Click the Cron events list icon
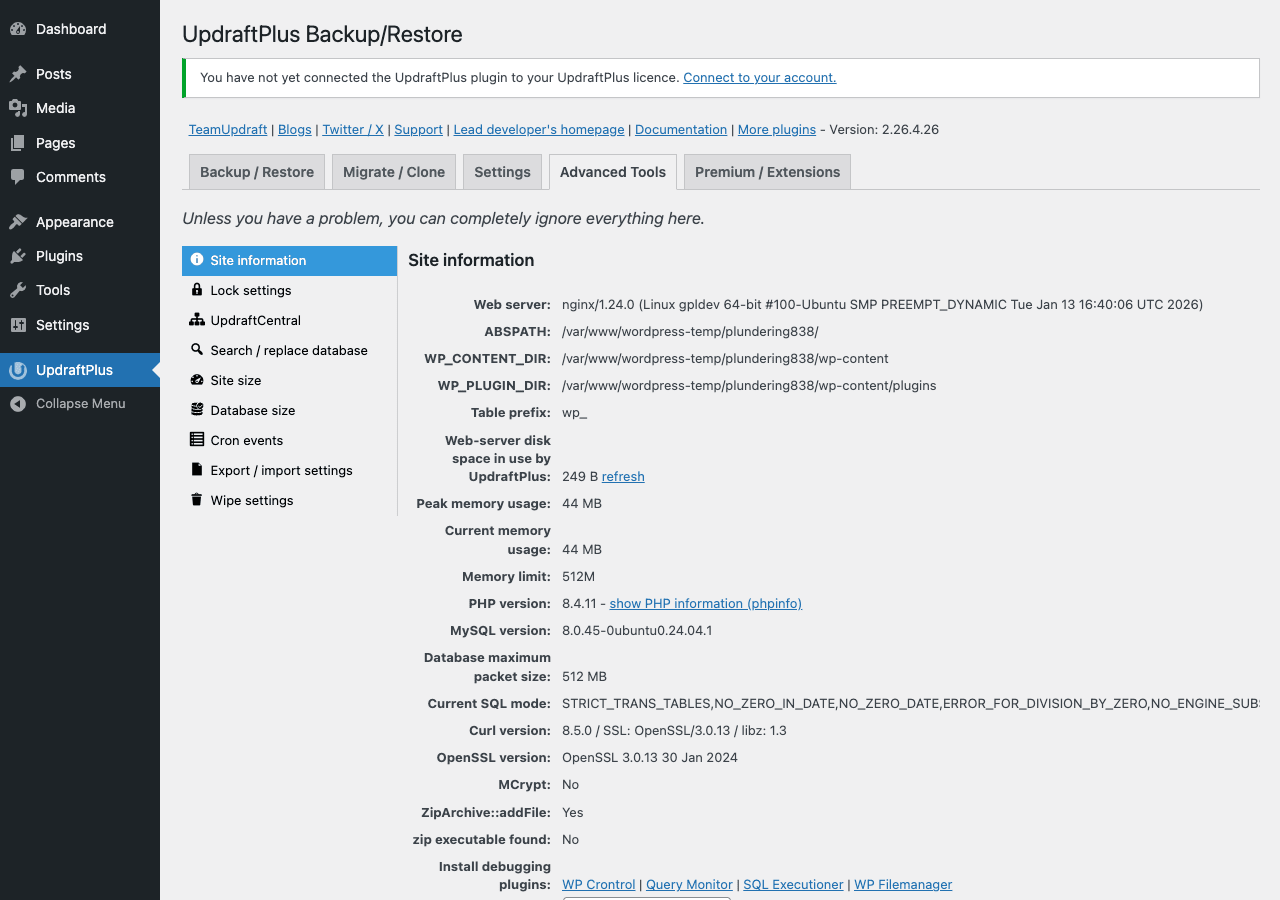The height and width of the screenshot is (900, 1280). coord(197,440)
